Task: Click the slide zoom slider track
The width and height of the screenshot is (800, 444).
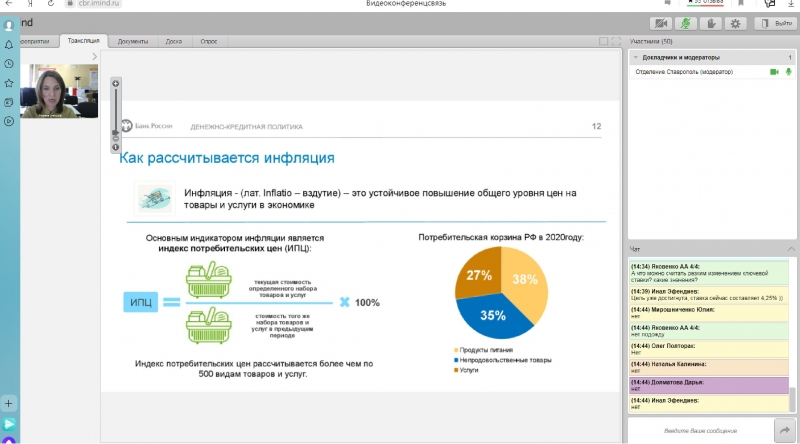Action: pyautogui.click(x=116, y=110)
